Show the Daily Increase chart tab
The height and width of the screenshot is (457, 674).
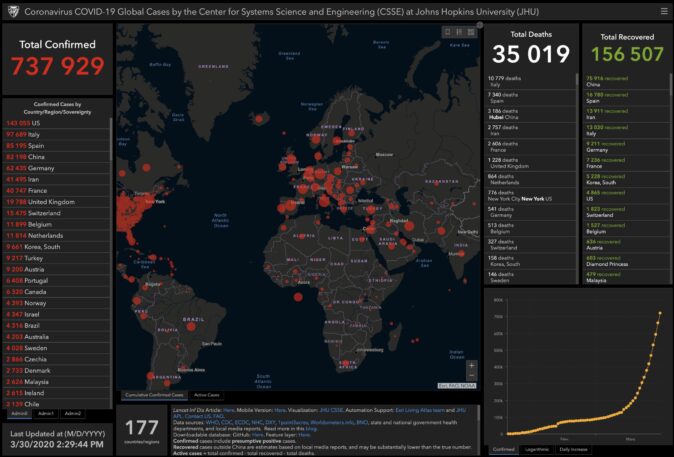pos(573,449)
